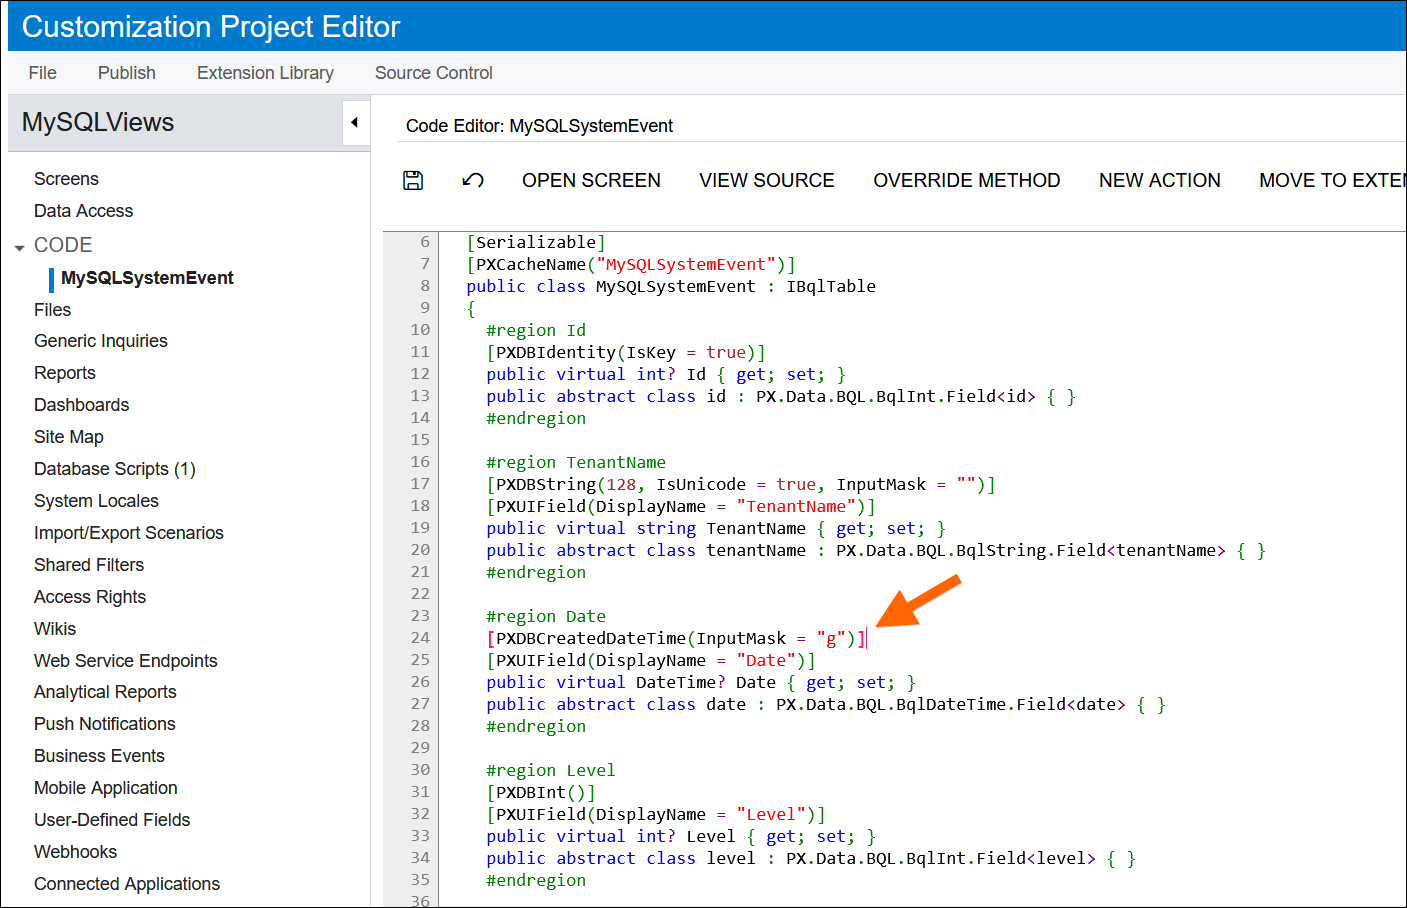Expand the Site Map section
This screenshot has width=1407, height=908.
coord(68,436)
